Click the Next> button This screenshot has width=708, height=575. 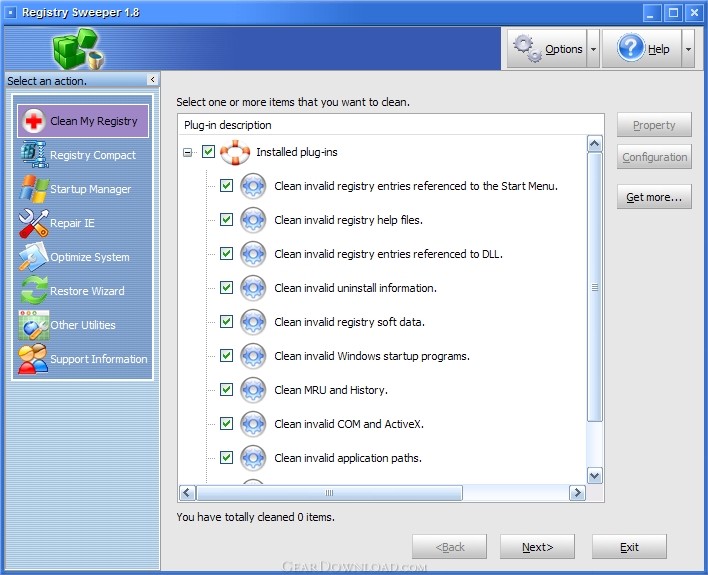[537, 547]
